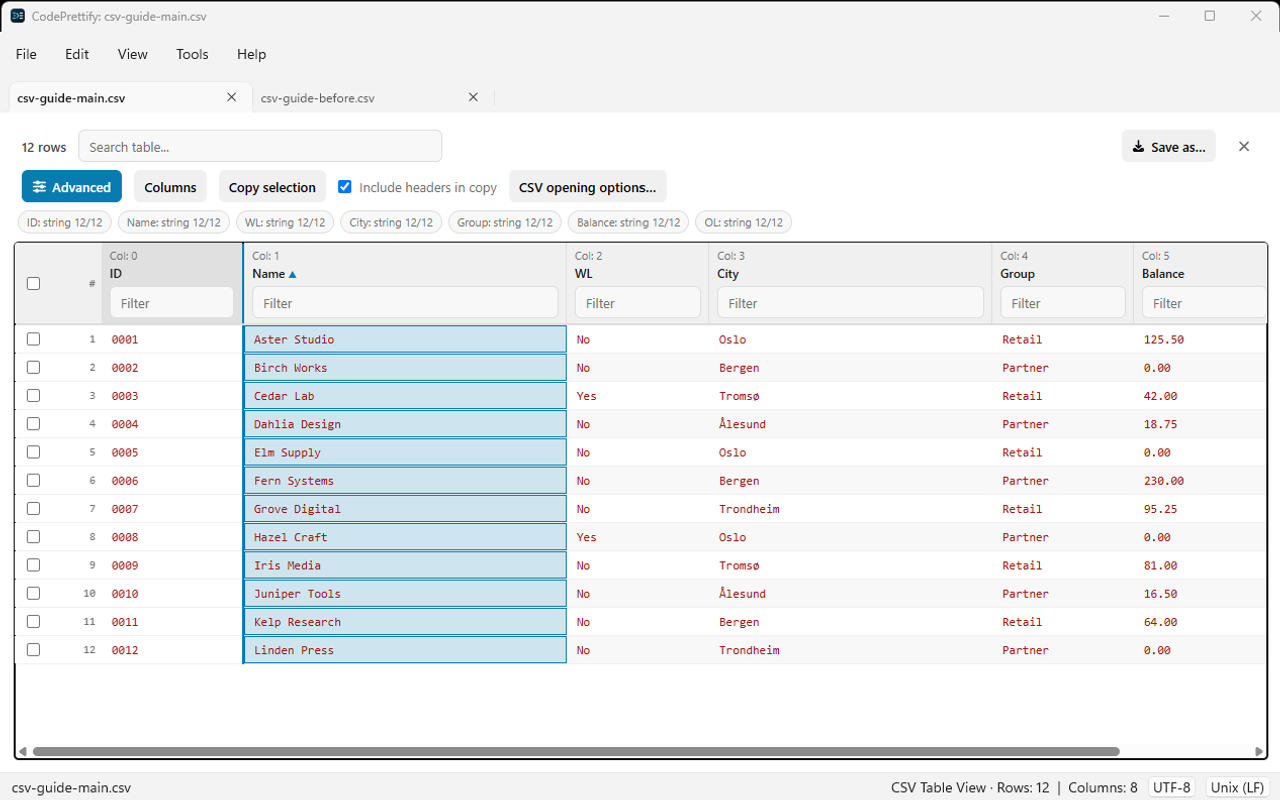
Task: Open CSV opening options dialog
Action: (588, 186)
